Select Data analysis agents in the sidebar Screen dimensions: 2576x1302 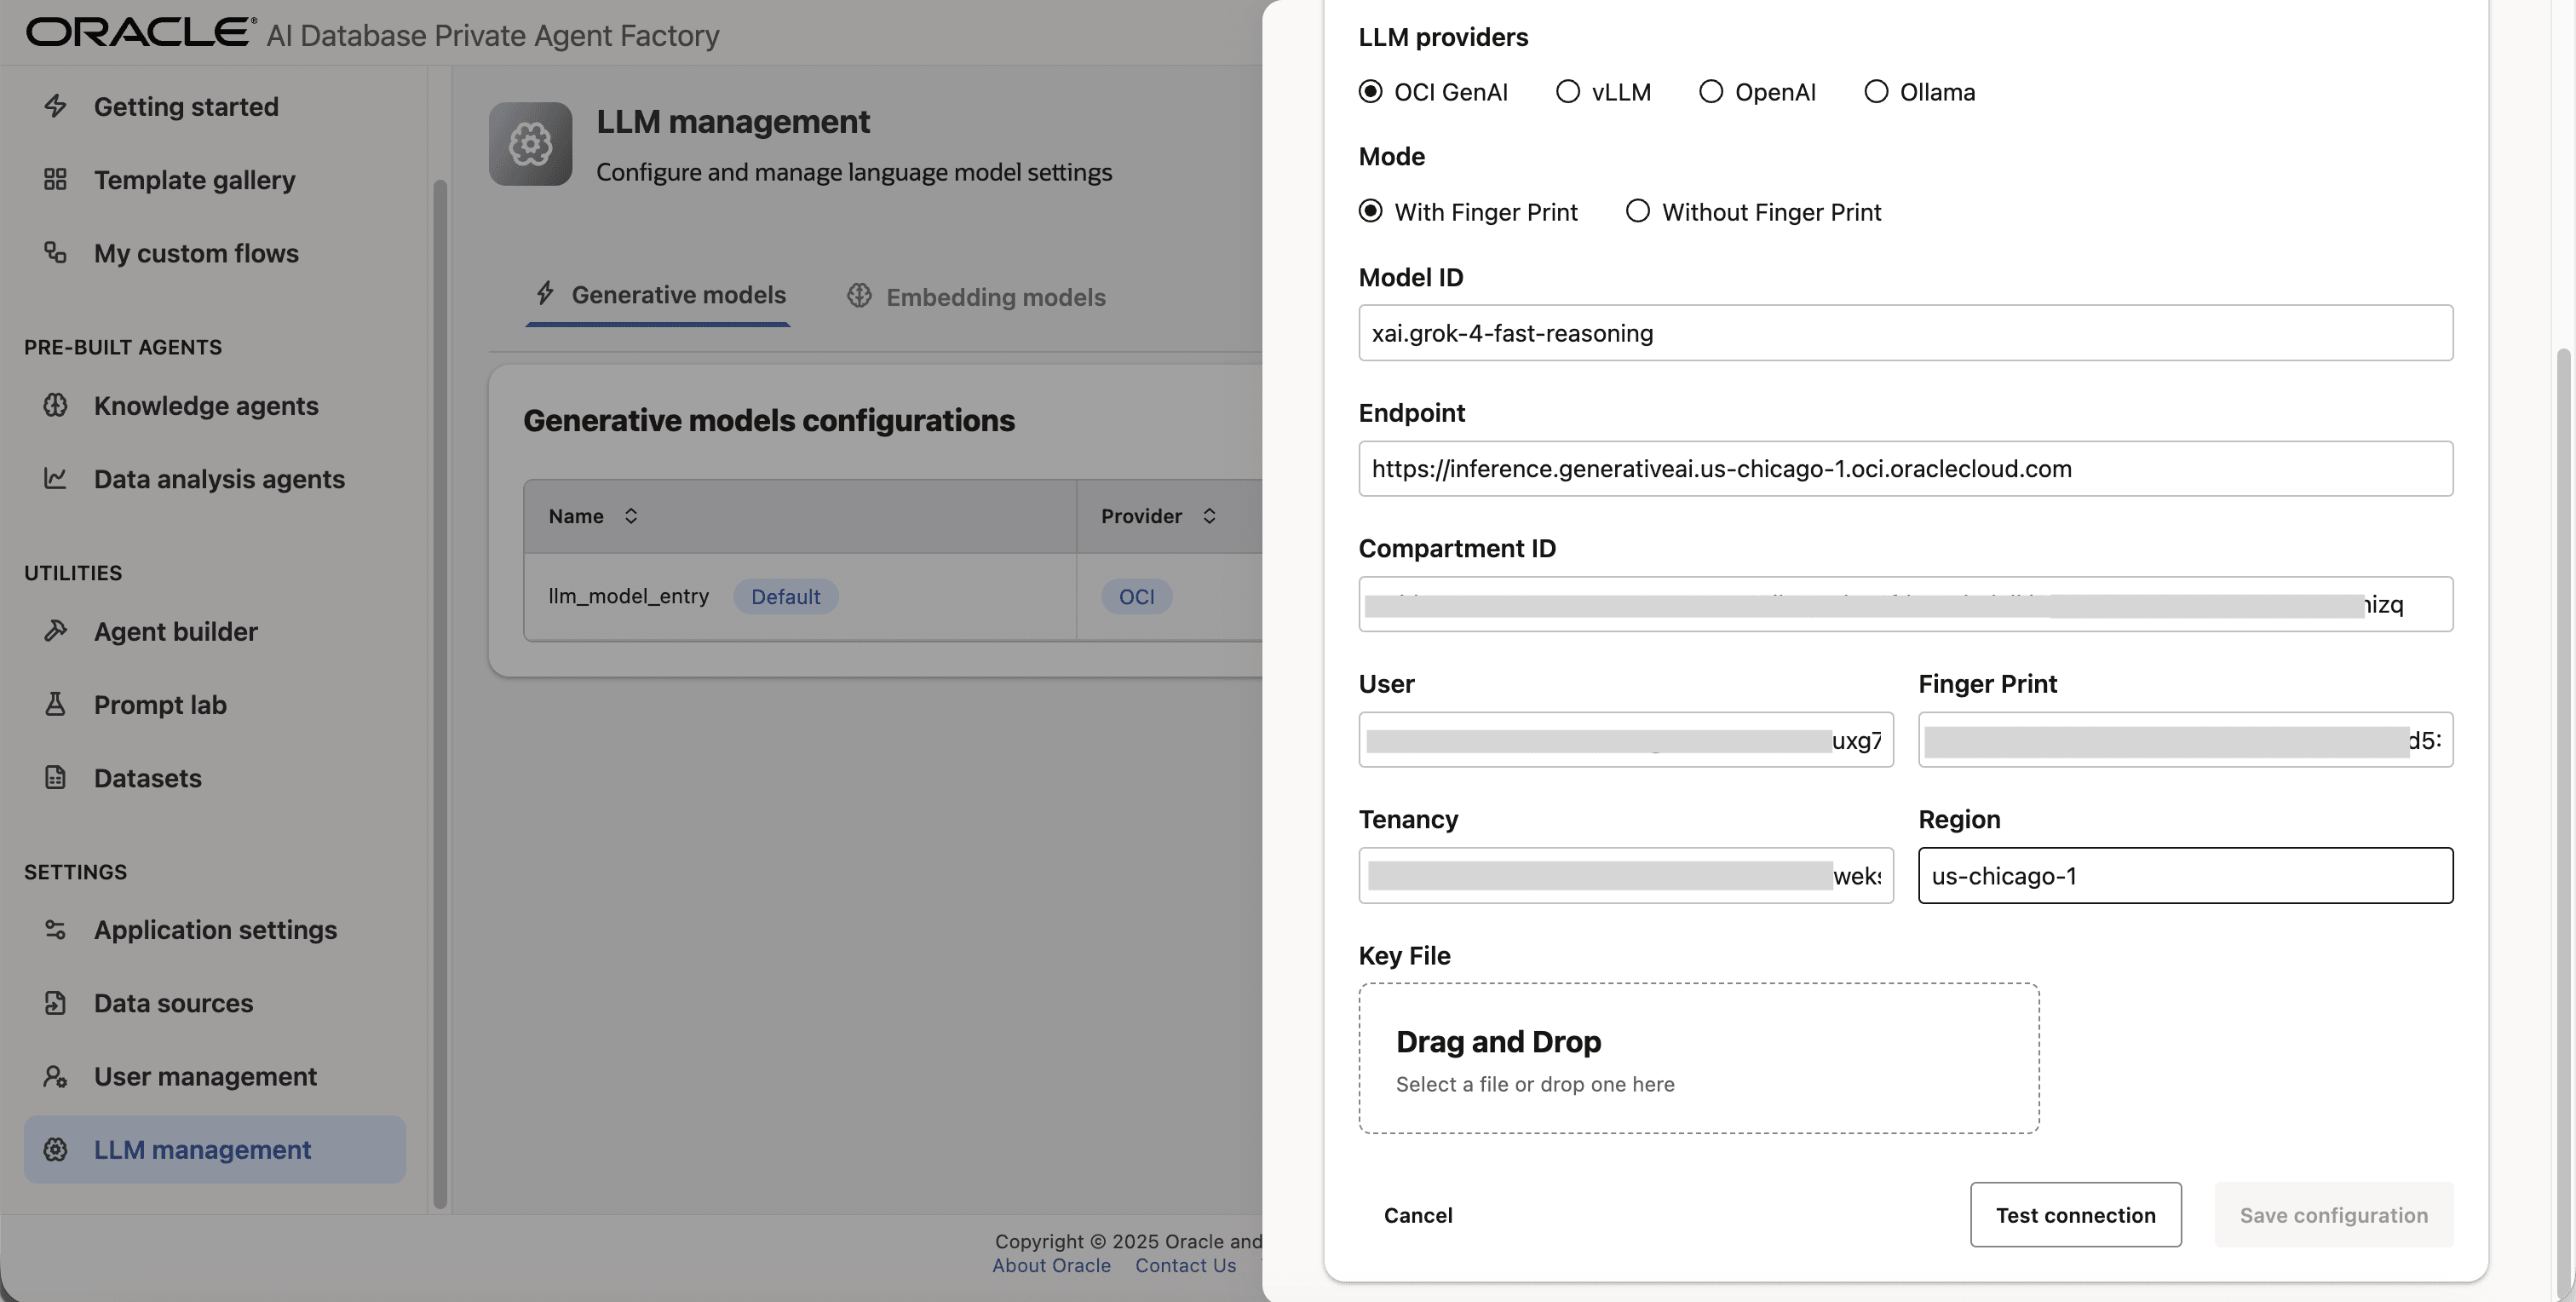click(218, 479)
